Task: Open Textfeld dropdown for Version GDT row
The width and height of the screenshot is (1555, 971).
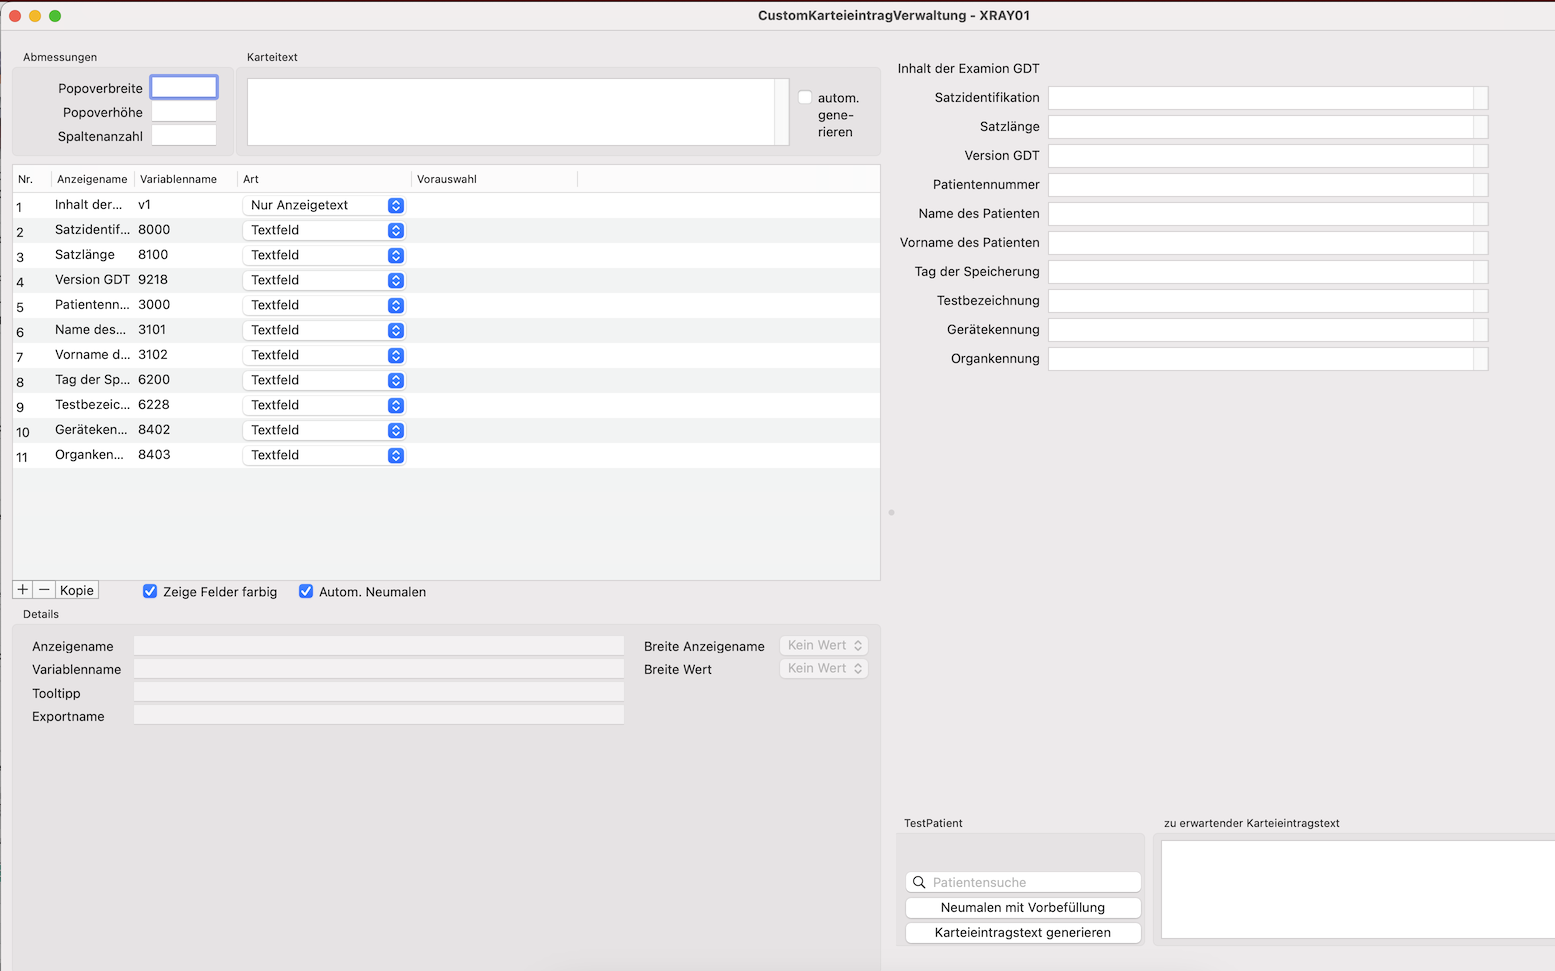Action: [x=324, y=280]
